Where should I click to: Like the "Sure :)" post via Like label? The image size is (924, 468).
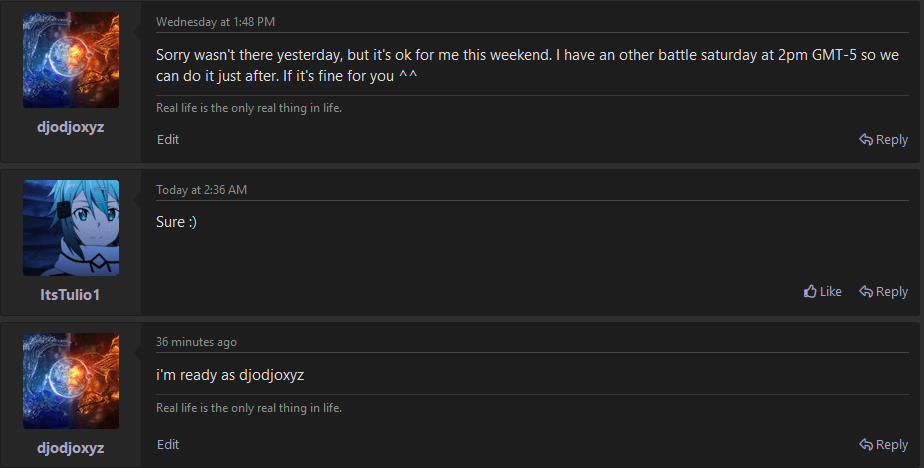point(830,292)
